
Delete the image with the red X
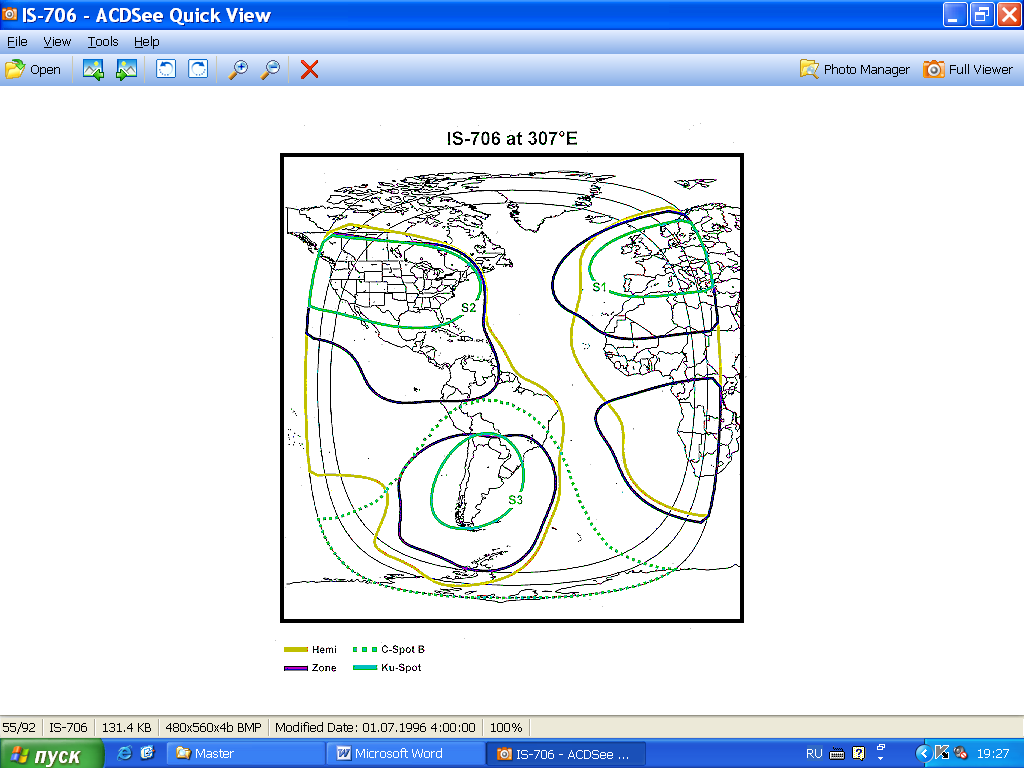pyautogui.click(x=310, y=69)
